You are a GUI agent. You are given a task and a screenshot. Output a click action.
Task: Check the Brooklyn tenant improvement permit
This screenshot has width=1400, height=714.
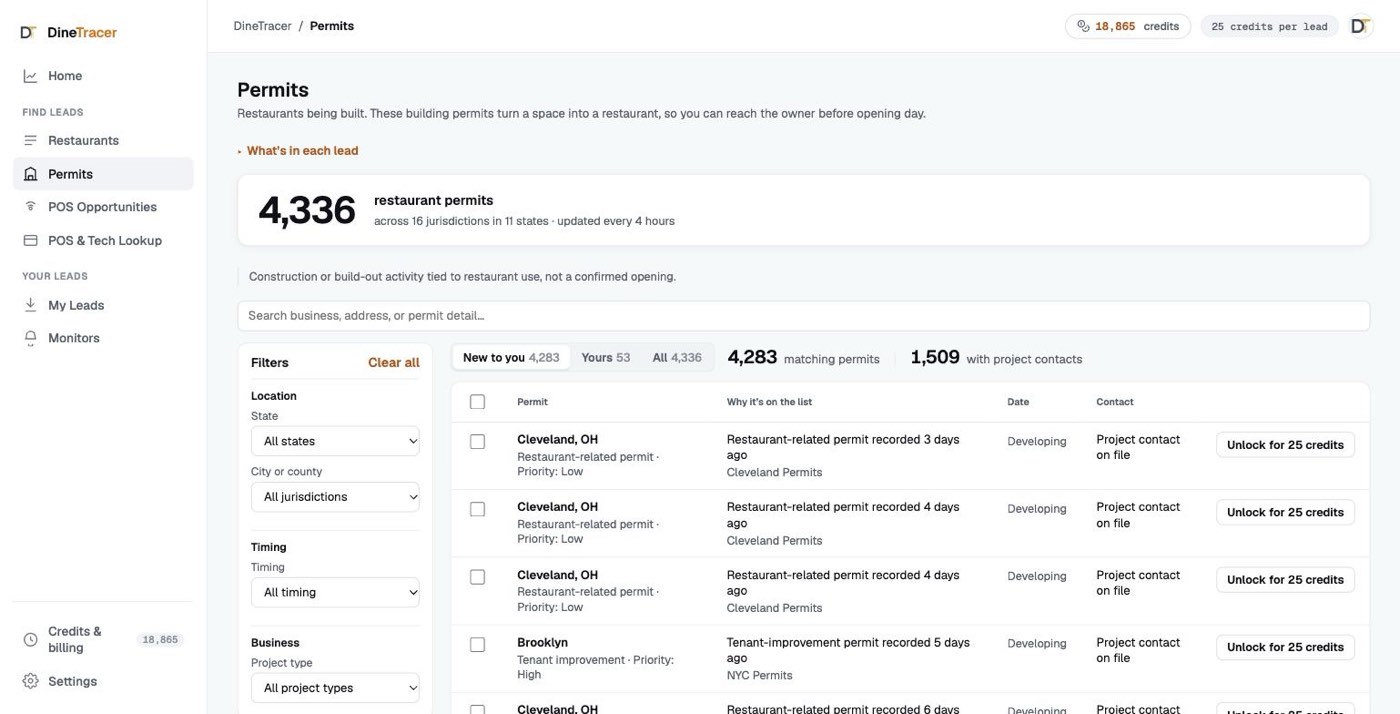tap(477, 644)
